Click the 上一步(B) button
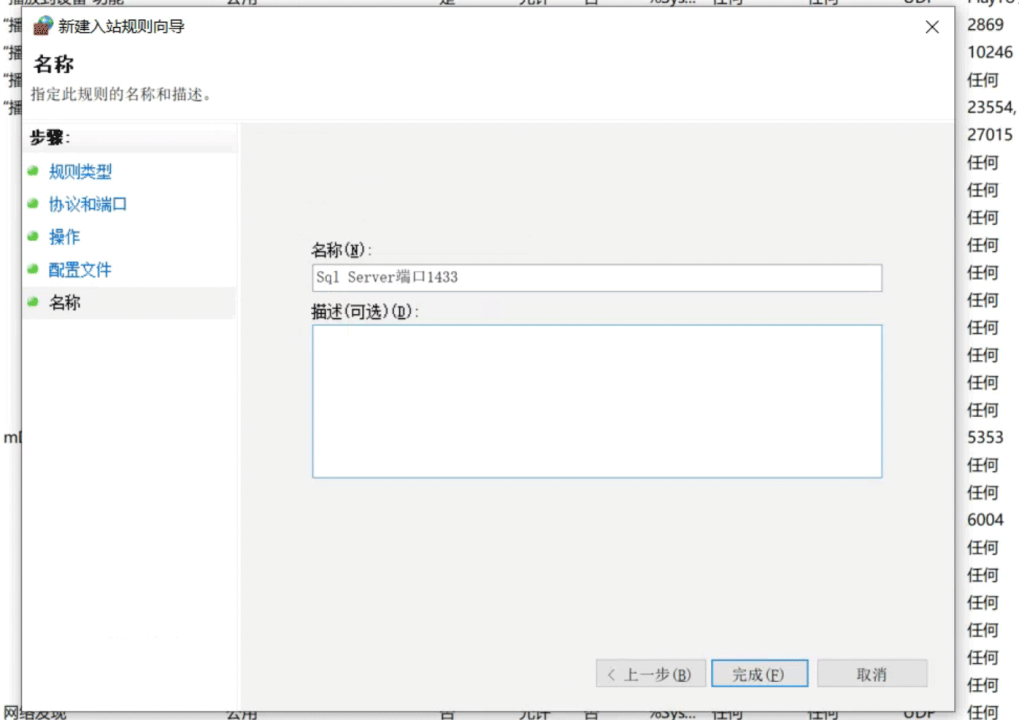The width and height of the screenshot is (1019, 720). pyautogui.click(x=651, y=674)
